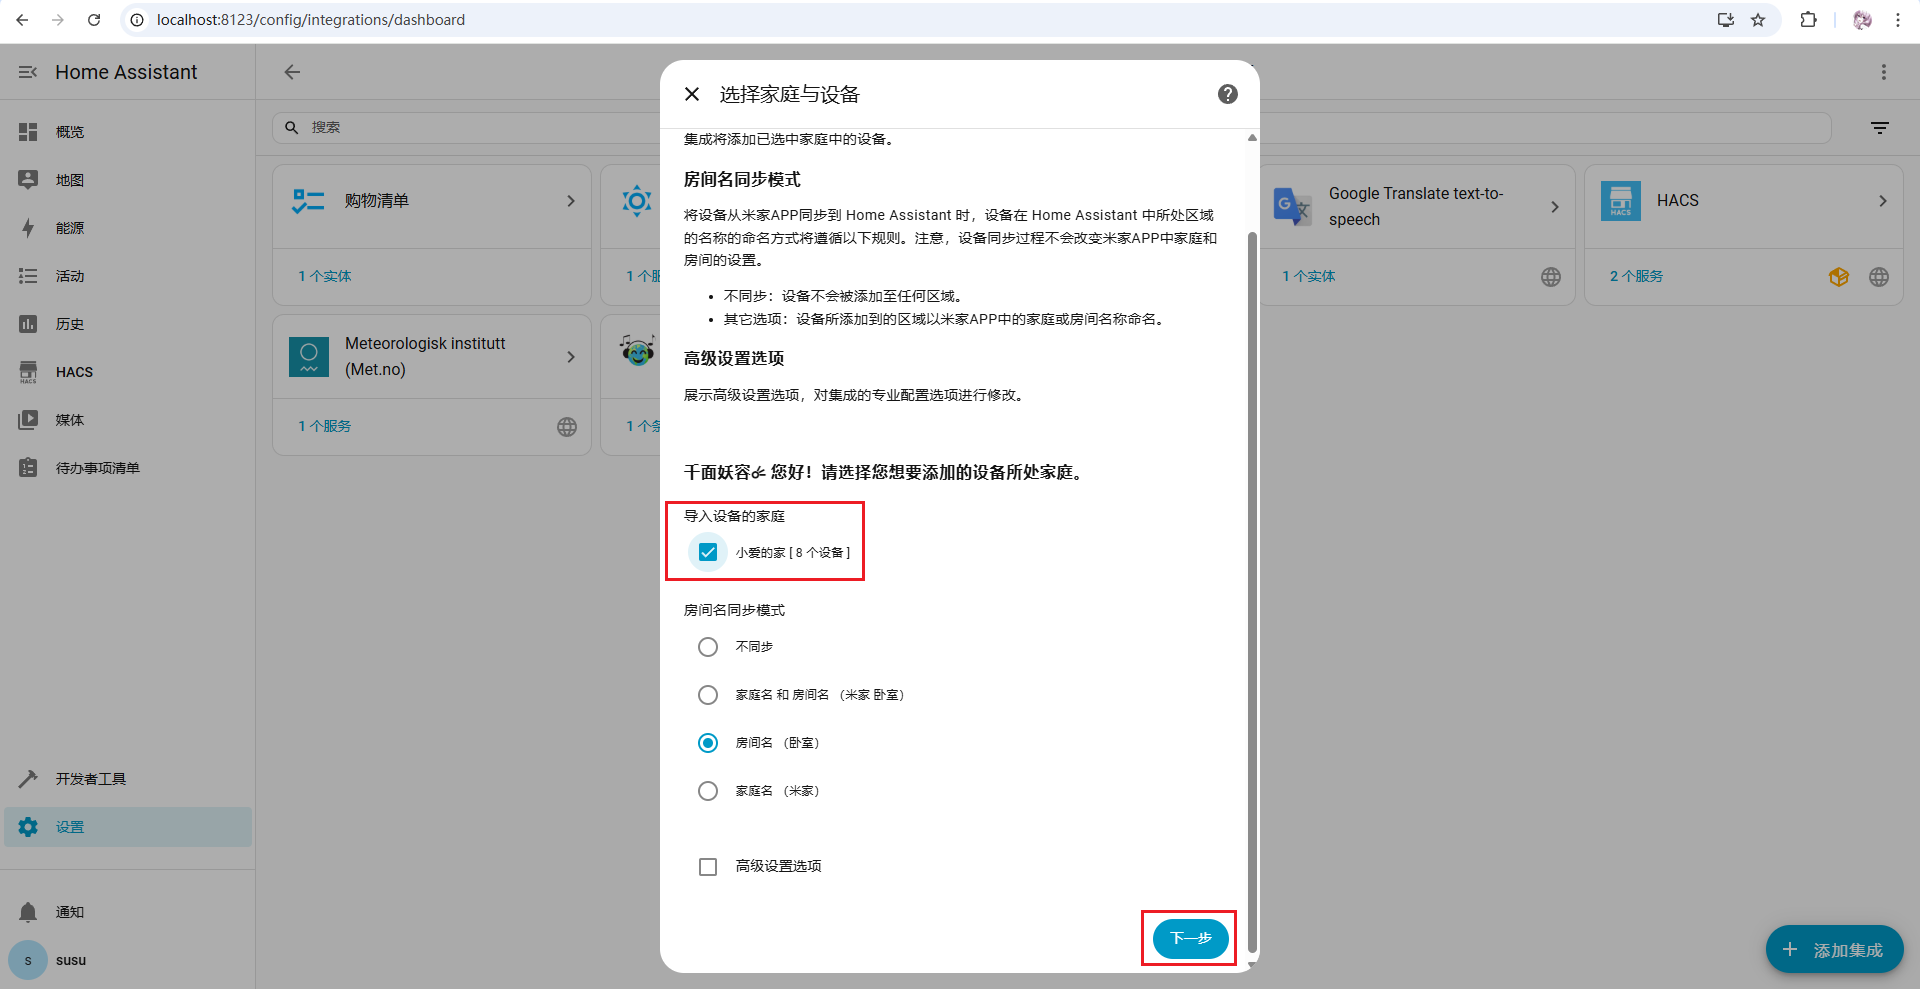Screen dimensions: 1920x989
Task: Expand the 购物清单 integration card chevron
Action: pos(571,201)
